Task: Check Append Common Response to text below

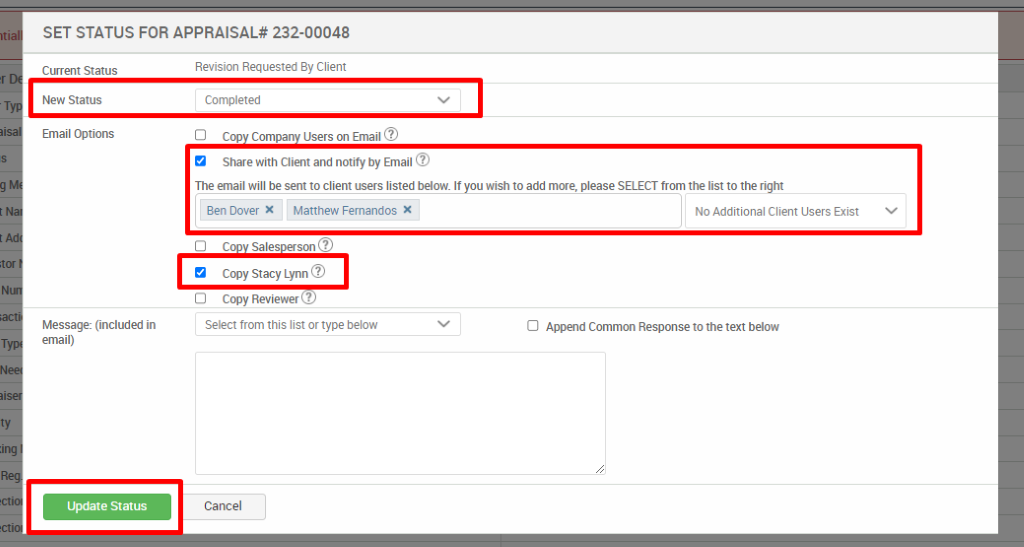Action: coord(533,326)
